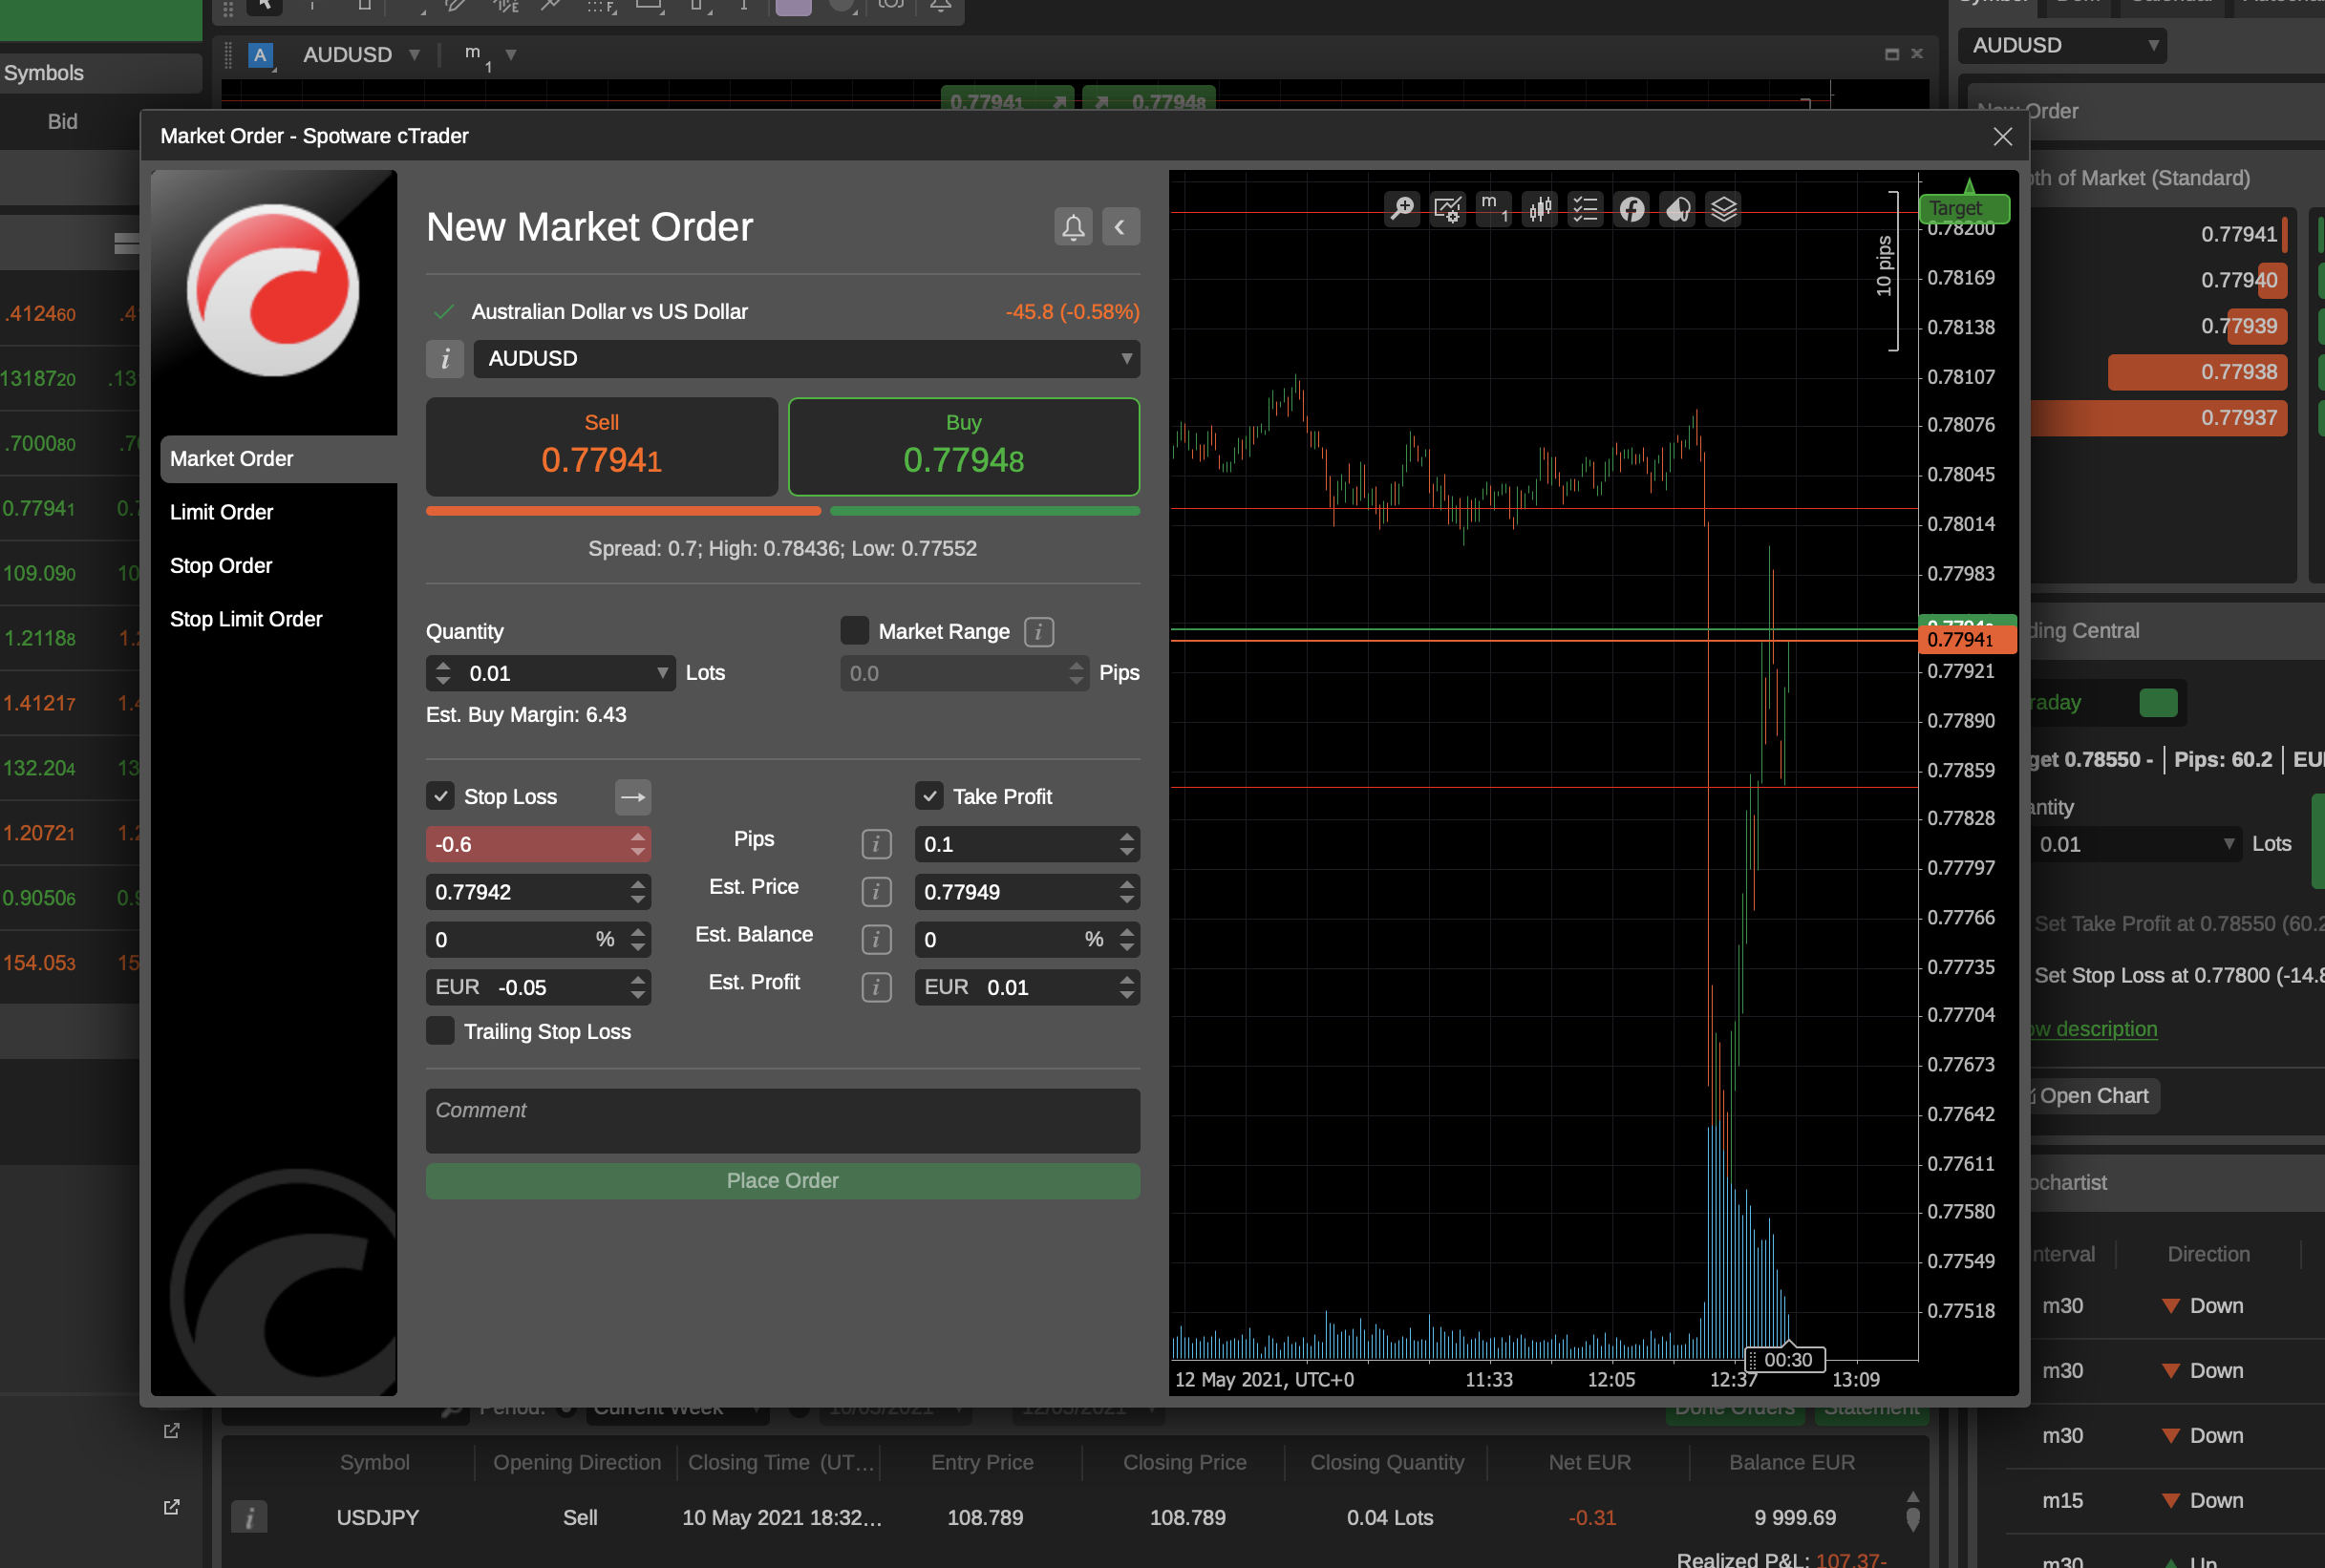Click the show description link
2325x1568 pixels.
point(2093,1029)
